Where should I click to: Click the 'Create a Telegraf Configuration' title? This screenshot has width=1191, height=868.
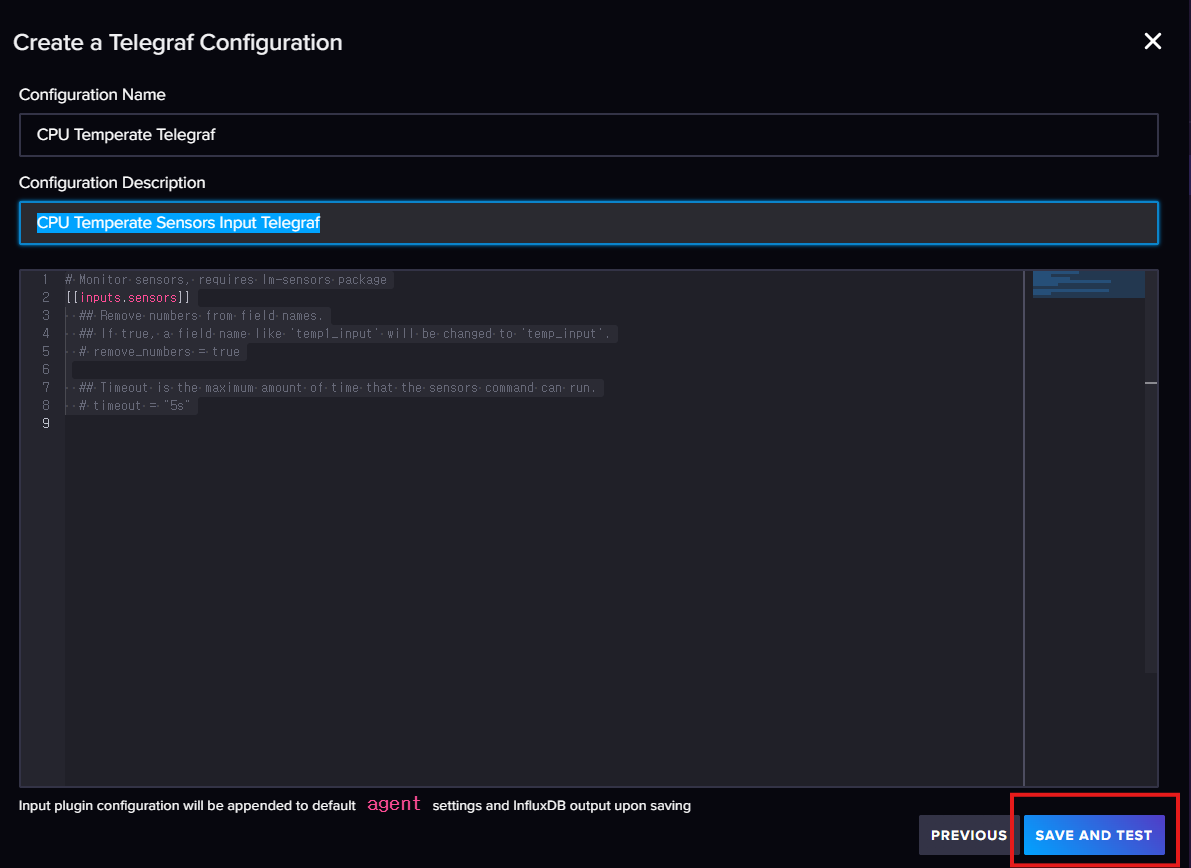(178, 43)
